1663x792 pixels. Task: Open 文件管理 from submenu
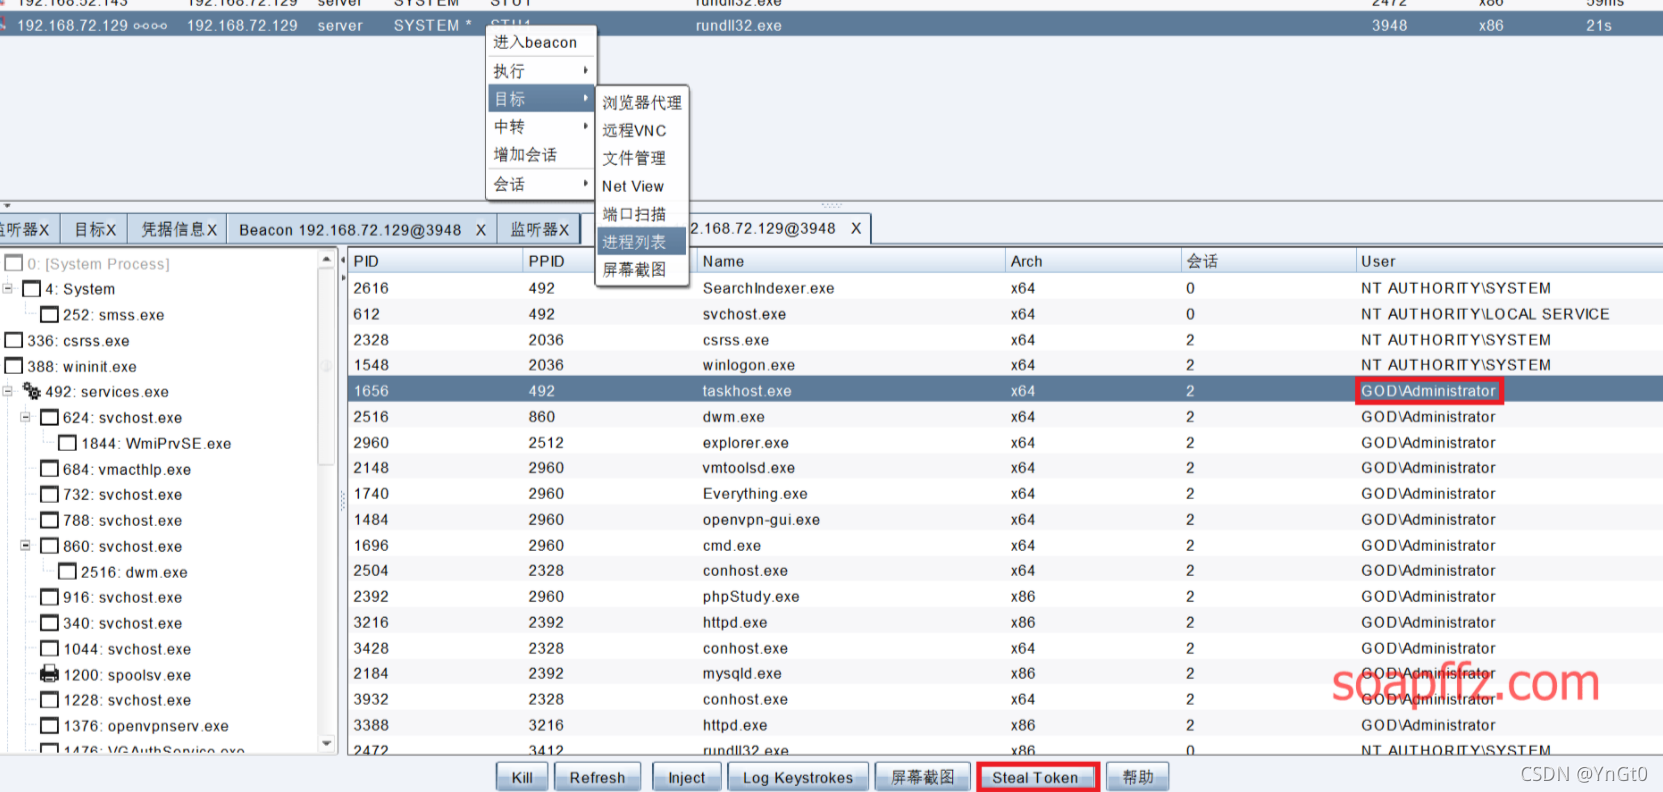pyautogui.click(x=642, y=159)
